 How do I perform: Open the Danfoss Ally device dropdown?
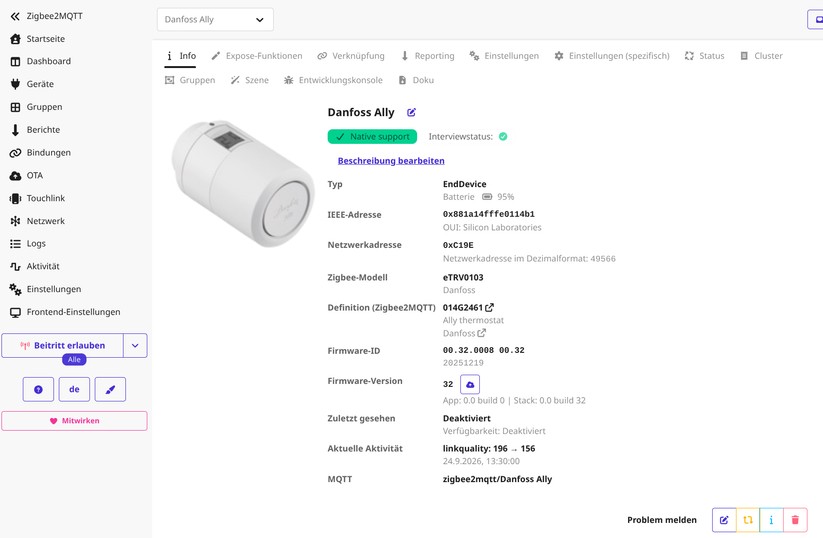[215, 19]
